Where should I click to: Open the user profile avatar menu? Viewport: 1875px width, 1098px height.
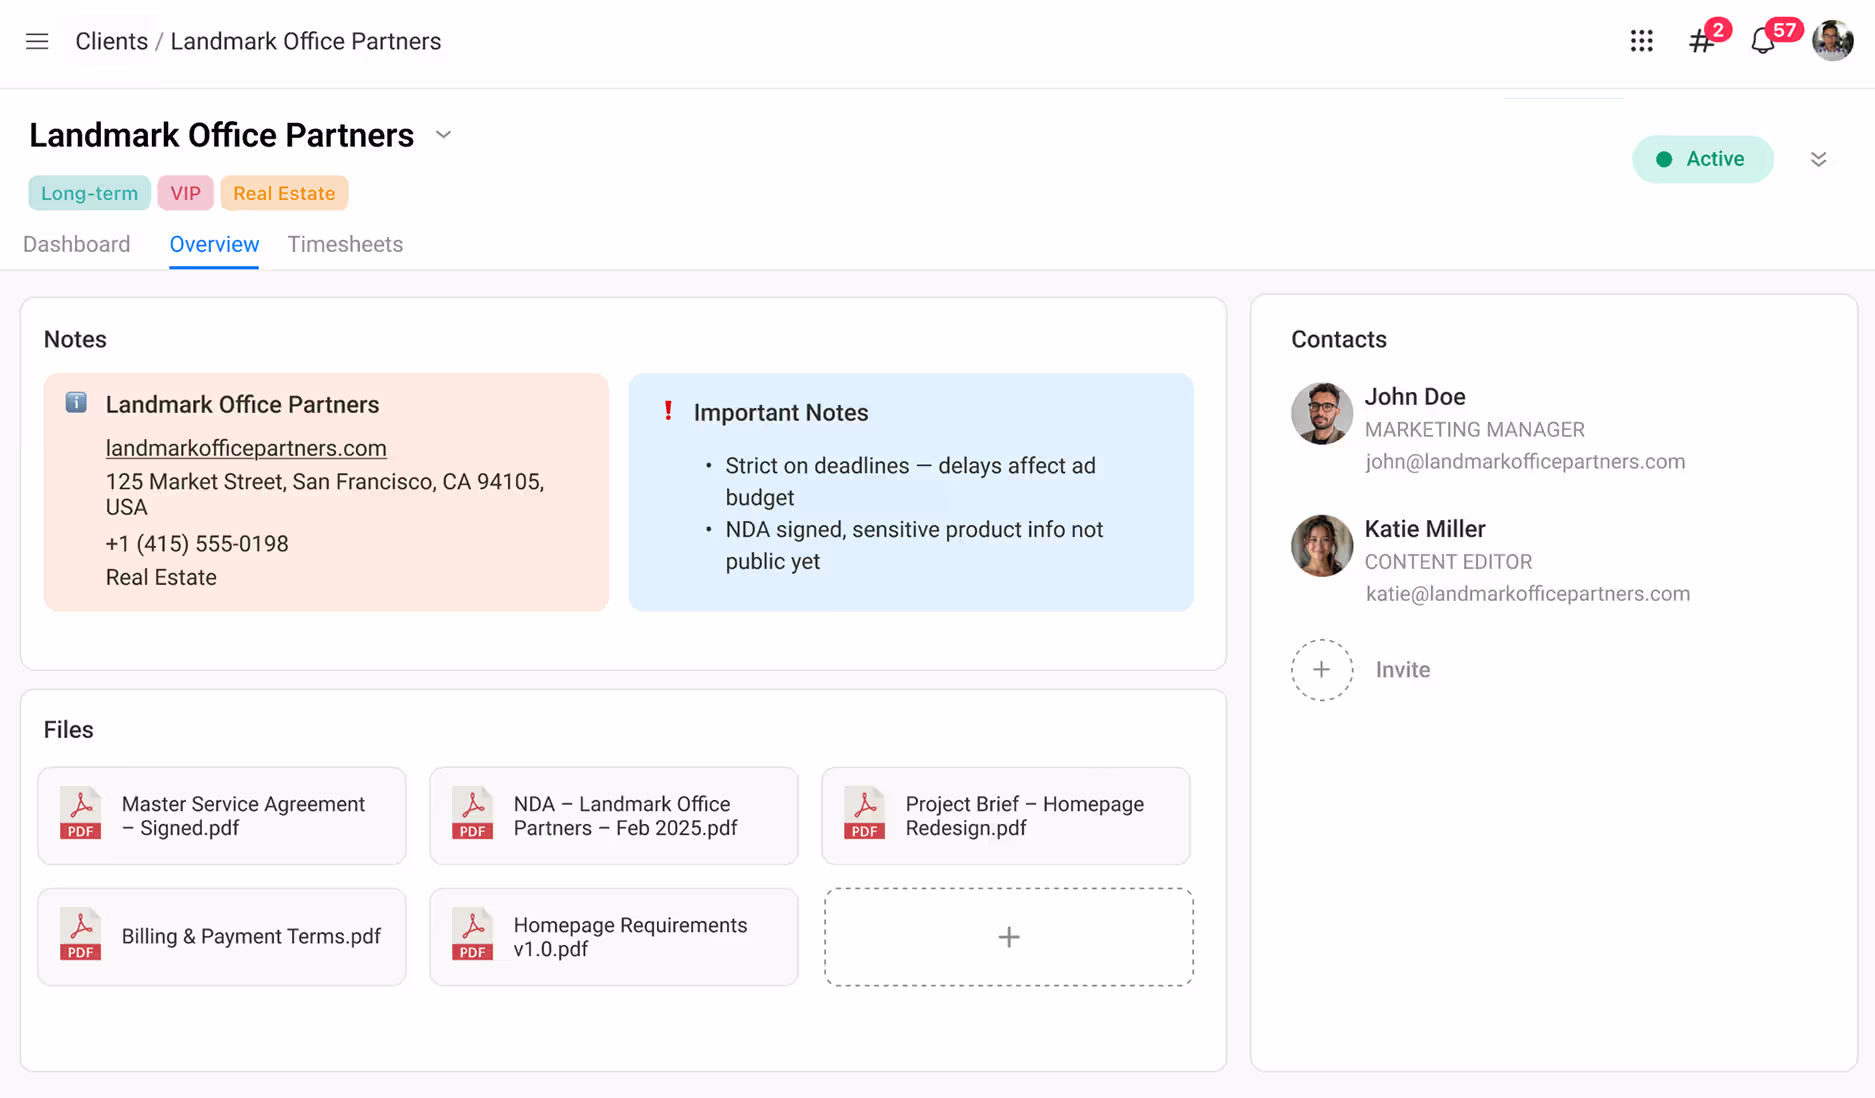1832,41
